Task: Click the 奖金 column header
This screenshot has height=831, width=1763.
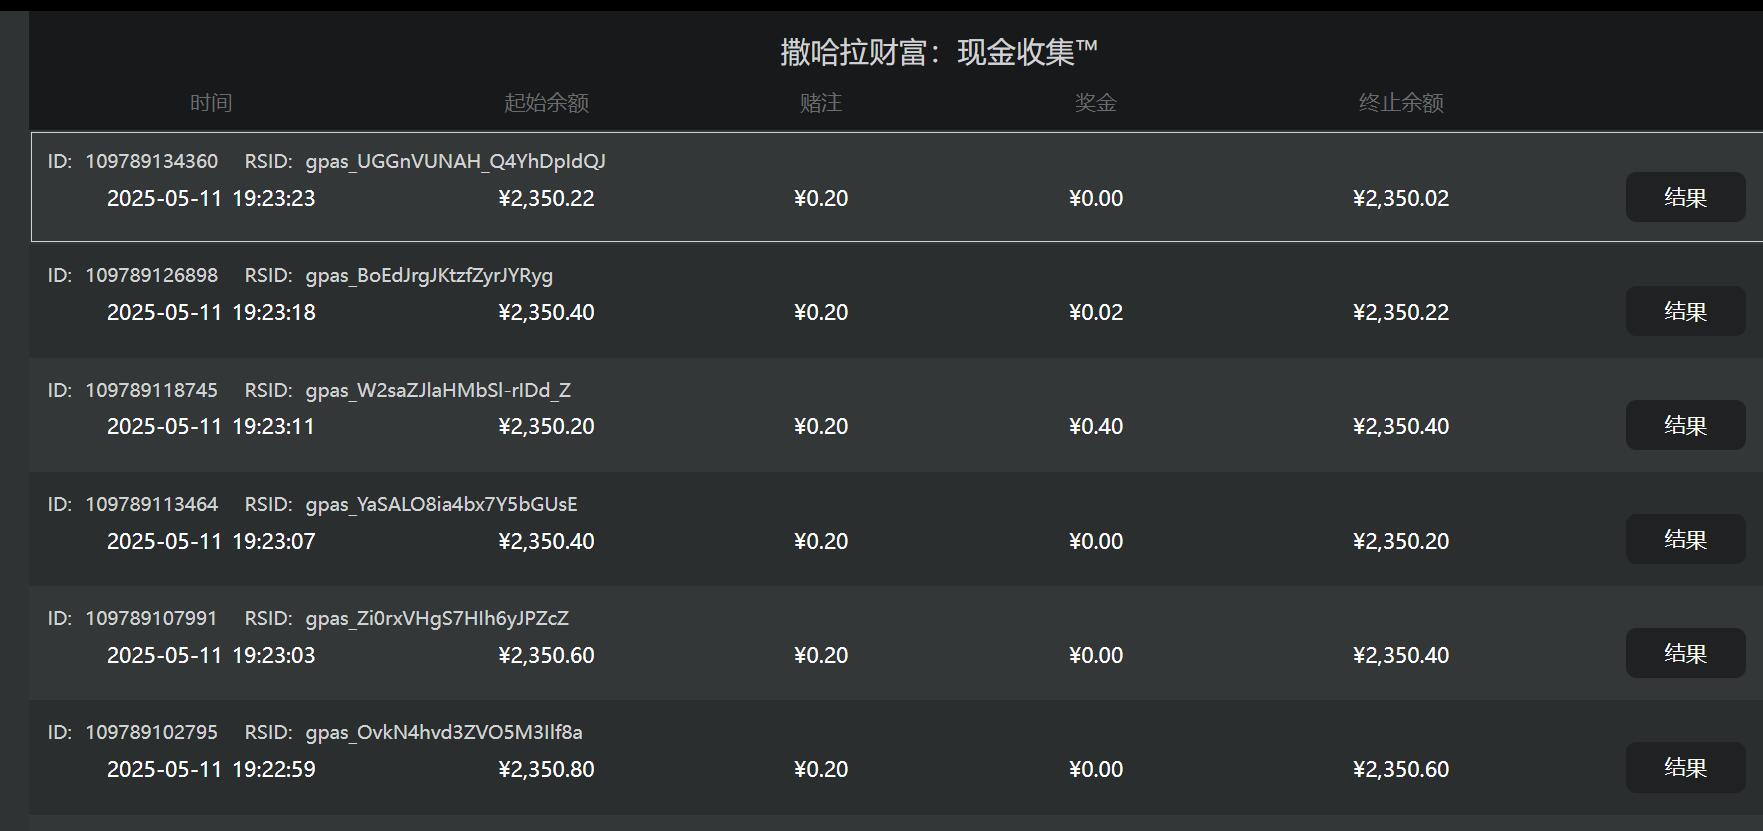Action: click(1096, 101)
